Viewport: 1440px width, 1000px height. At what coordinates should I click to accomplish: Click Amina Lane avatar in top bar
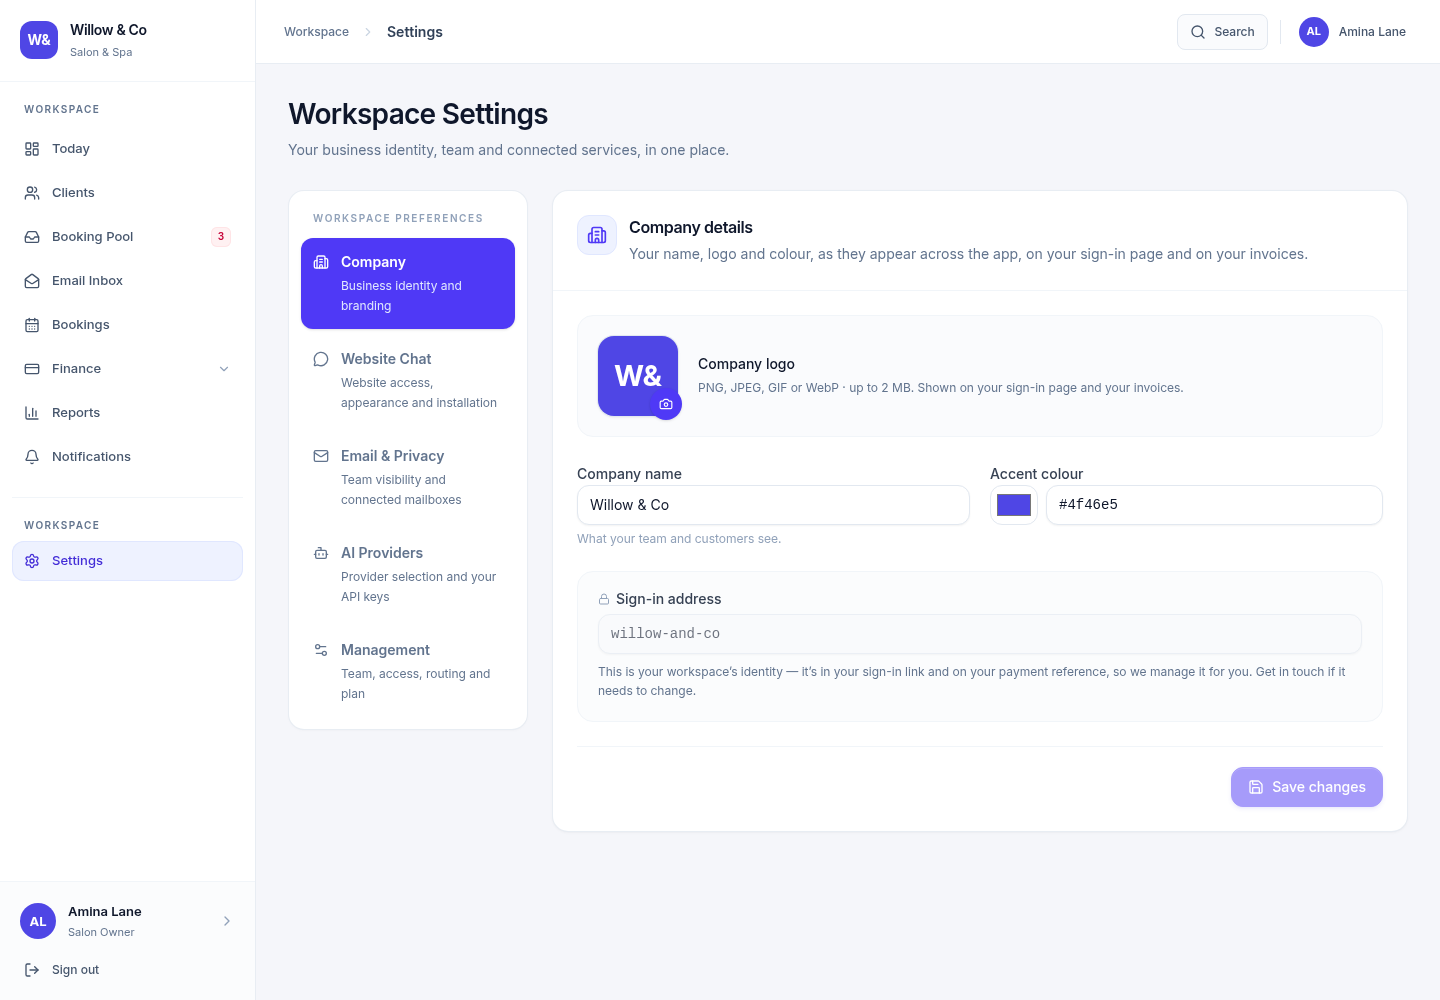(x=1314, y=32)
